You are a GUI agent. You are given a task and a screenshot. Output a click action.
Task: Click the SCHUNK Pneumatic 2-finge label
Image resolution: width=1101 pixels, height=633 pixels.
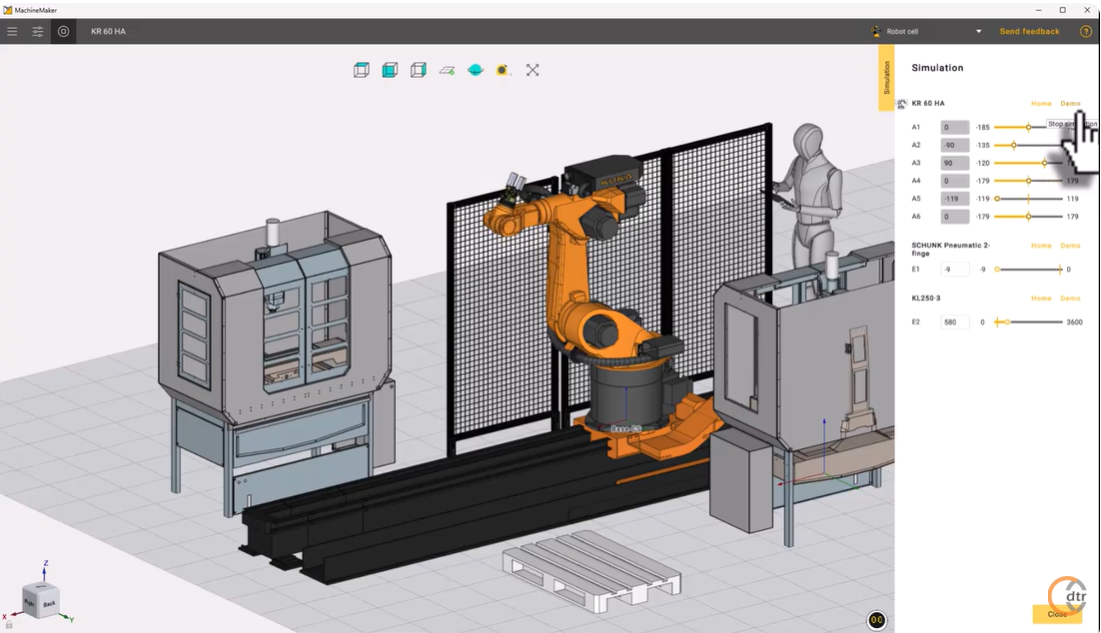point(951,249)
